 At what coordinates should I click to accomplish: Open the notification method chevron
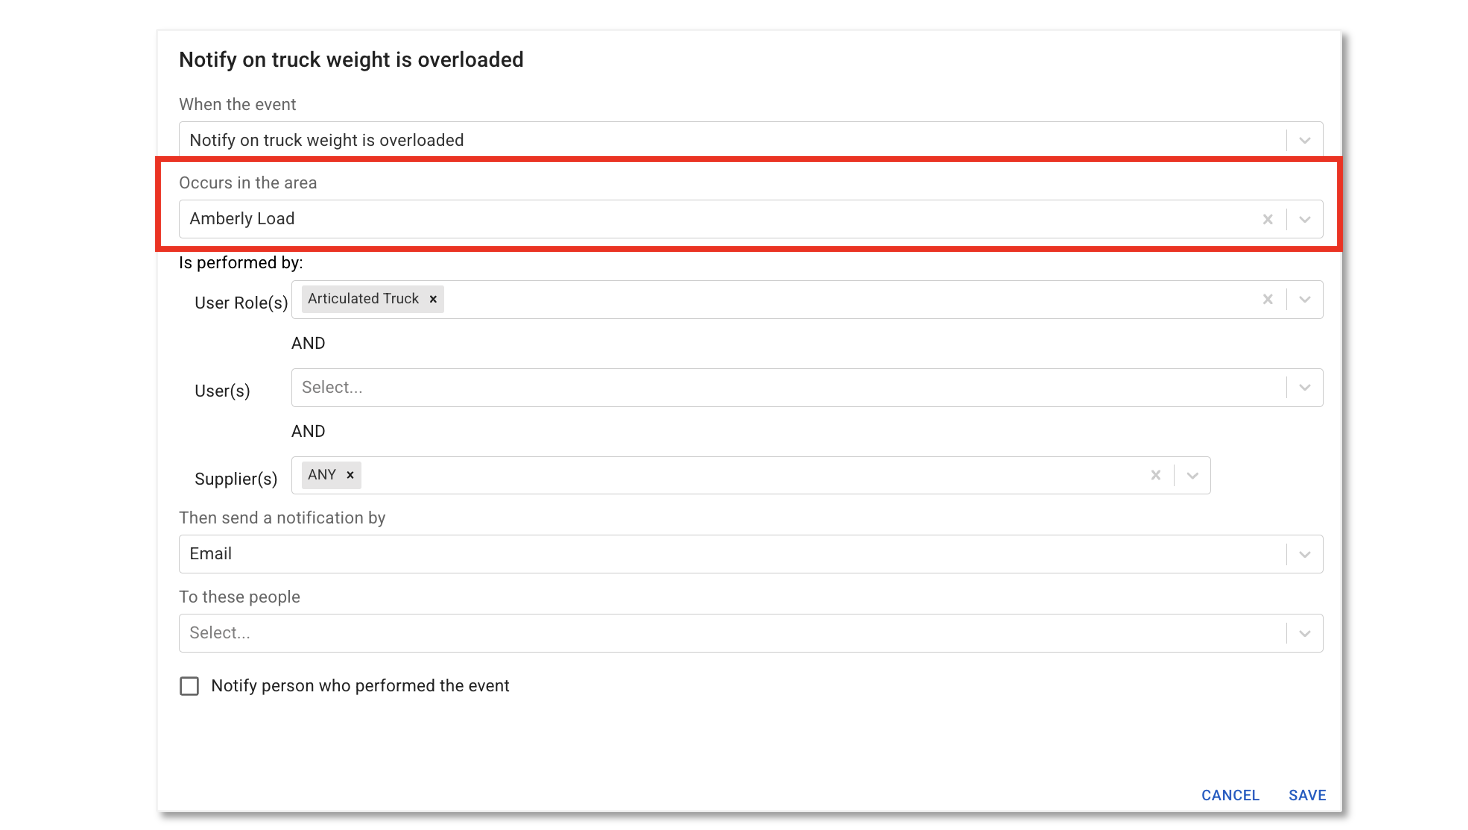1303,553
